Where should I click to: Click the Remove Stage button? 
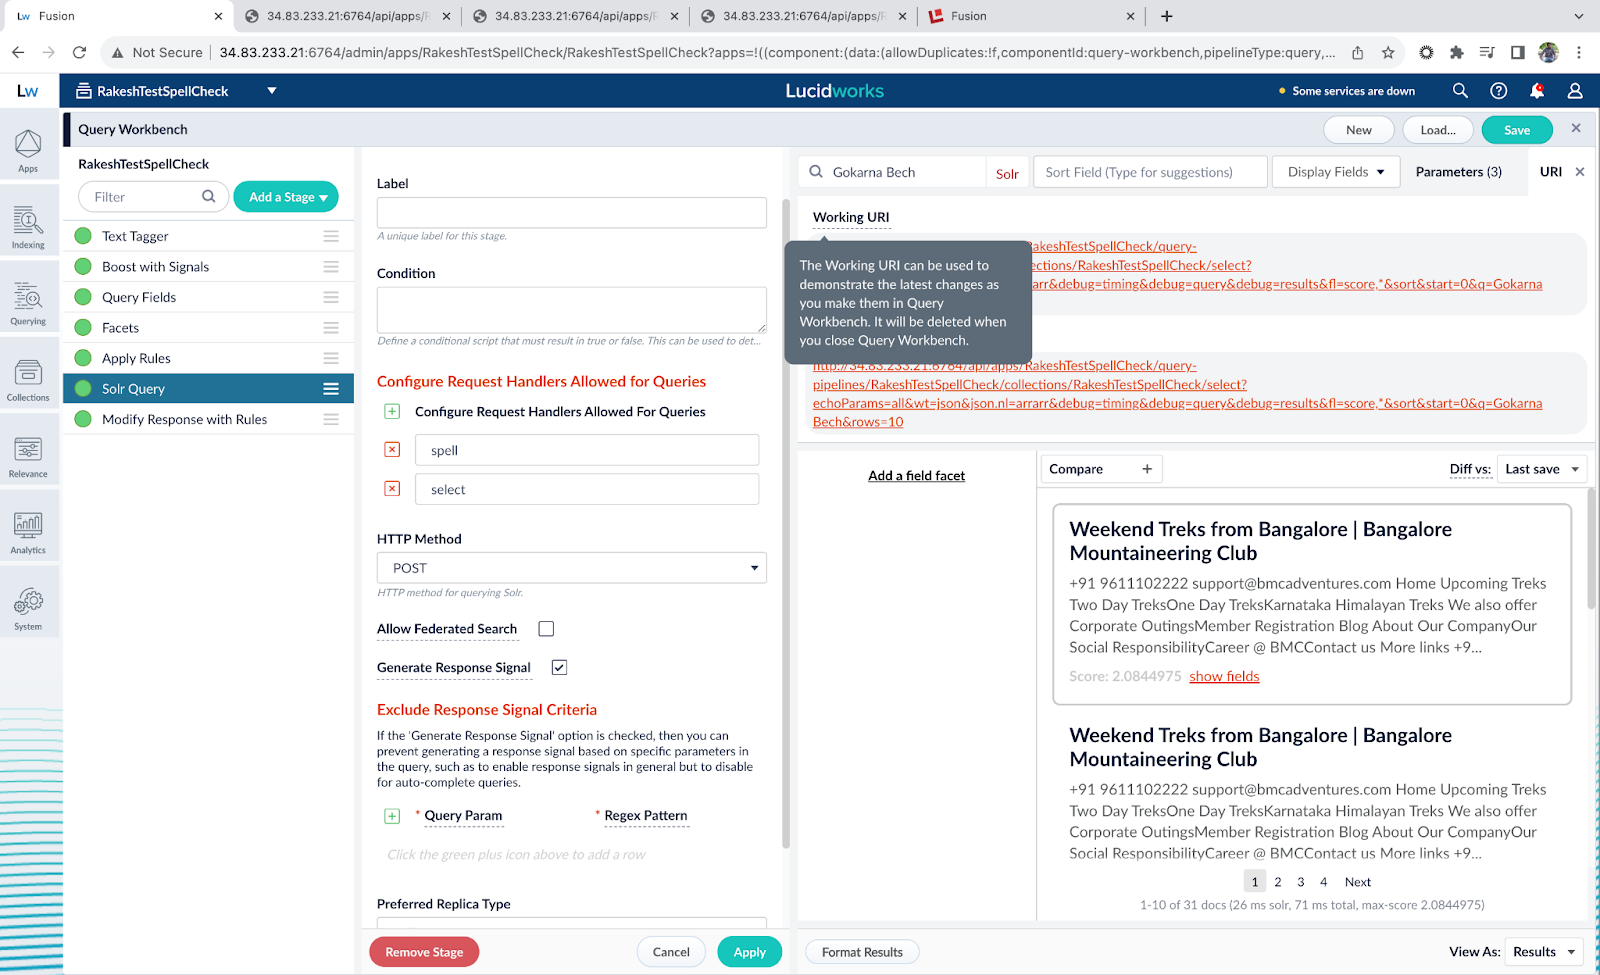(424, 952)
